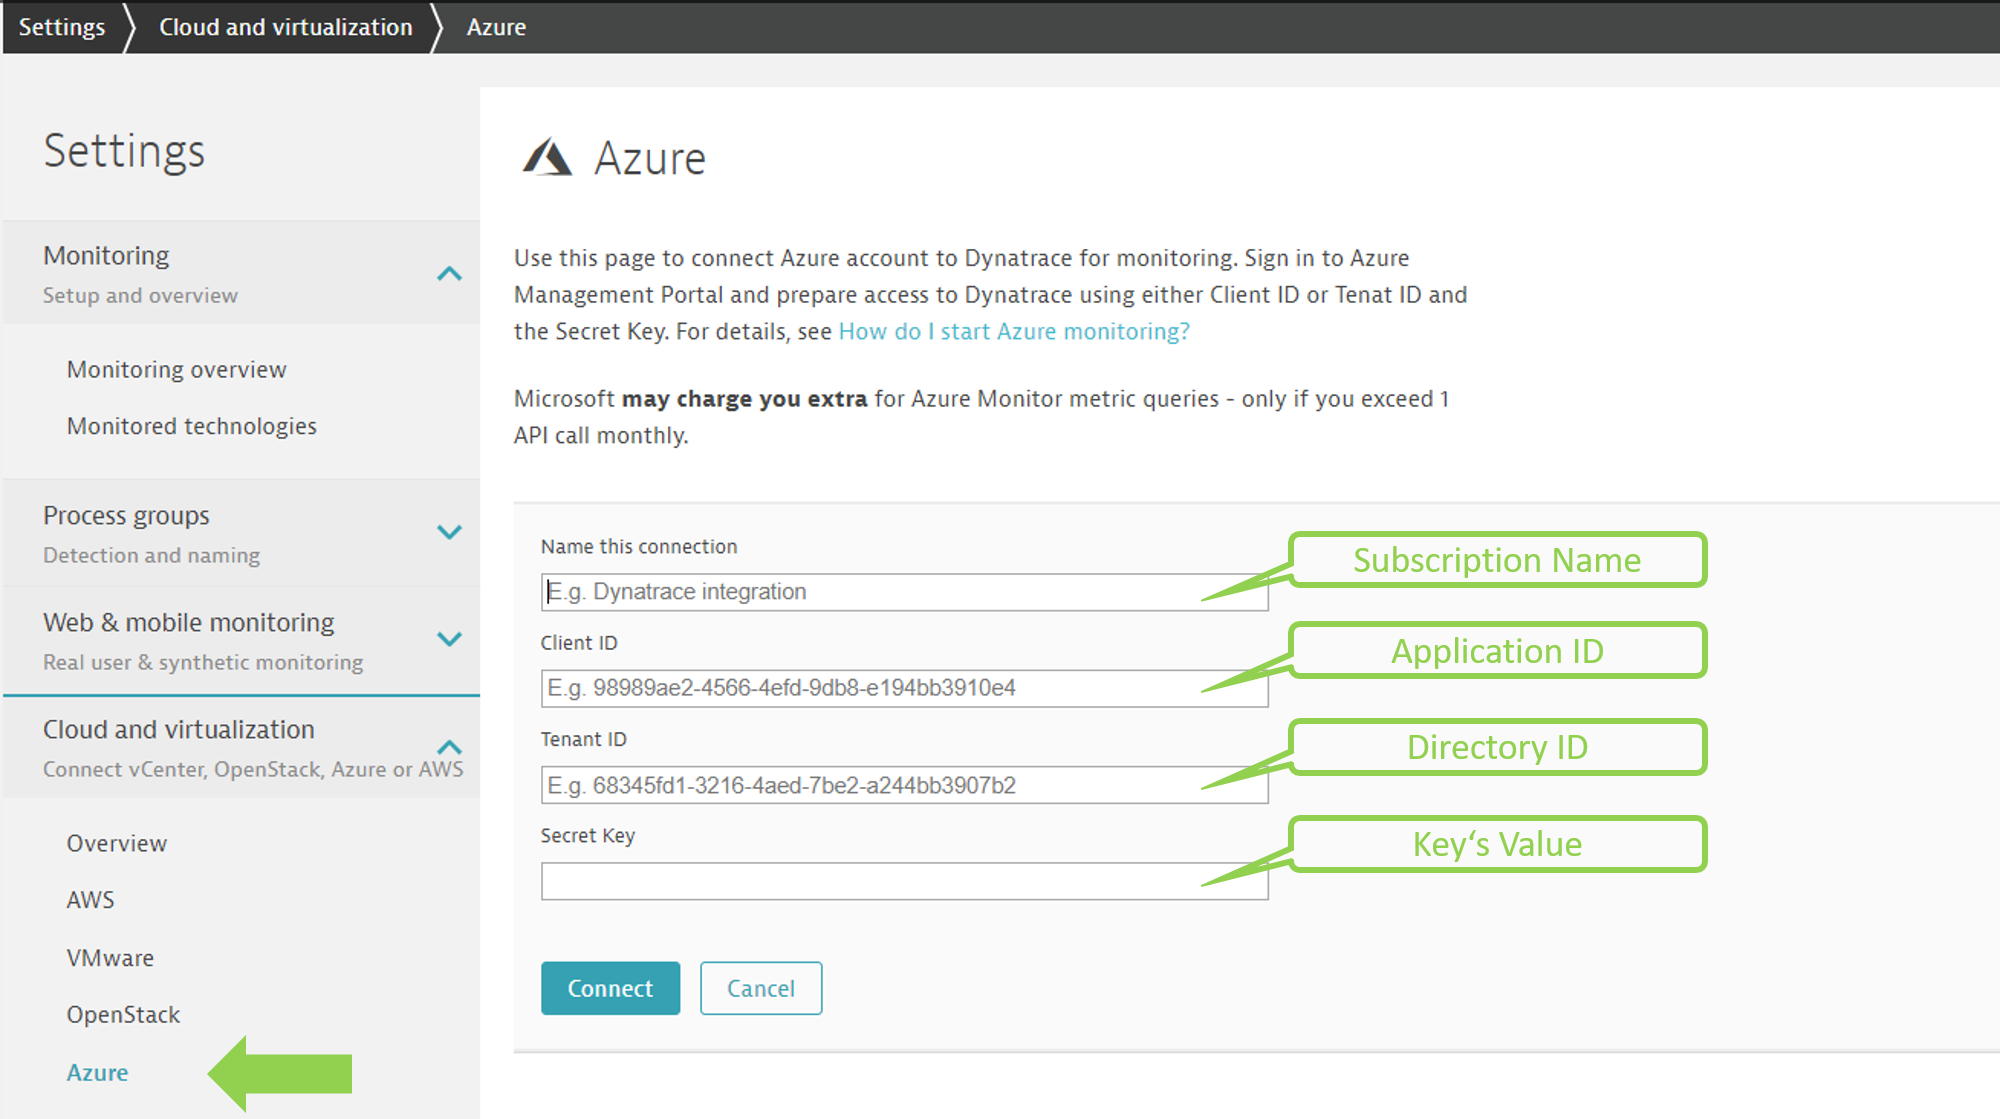The height and width of the screenshot is (1119, 2000).
Task: Select AWS in the sidebar
Action: [91, 900]
